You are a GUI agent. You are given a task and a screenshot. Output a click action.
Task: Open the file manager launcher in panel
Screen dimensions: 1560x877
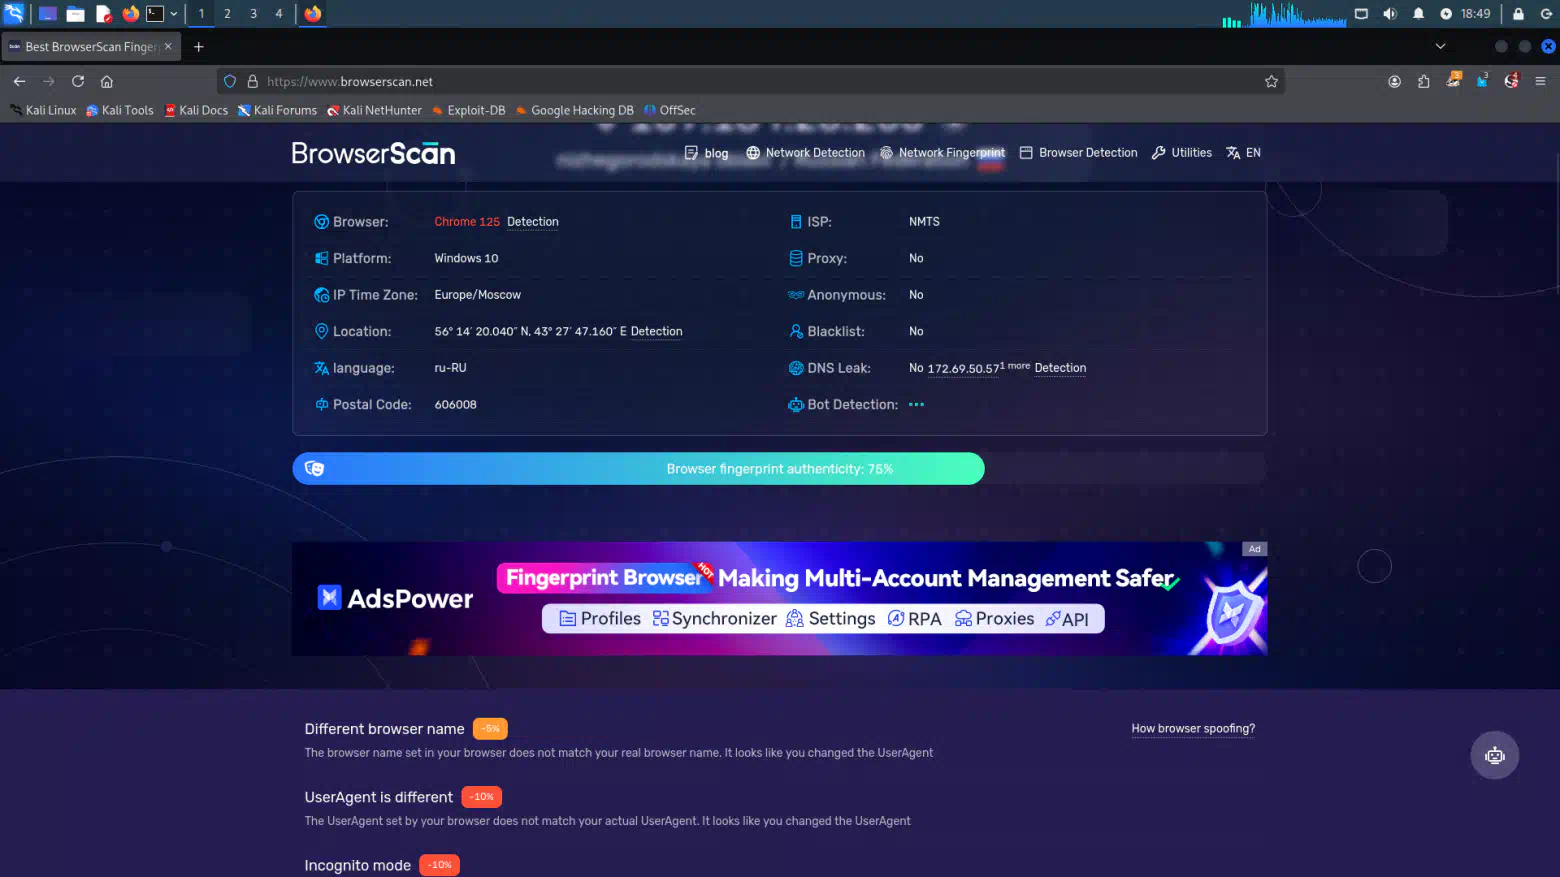pyautogui.click(x=76, y=13)
